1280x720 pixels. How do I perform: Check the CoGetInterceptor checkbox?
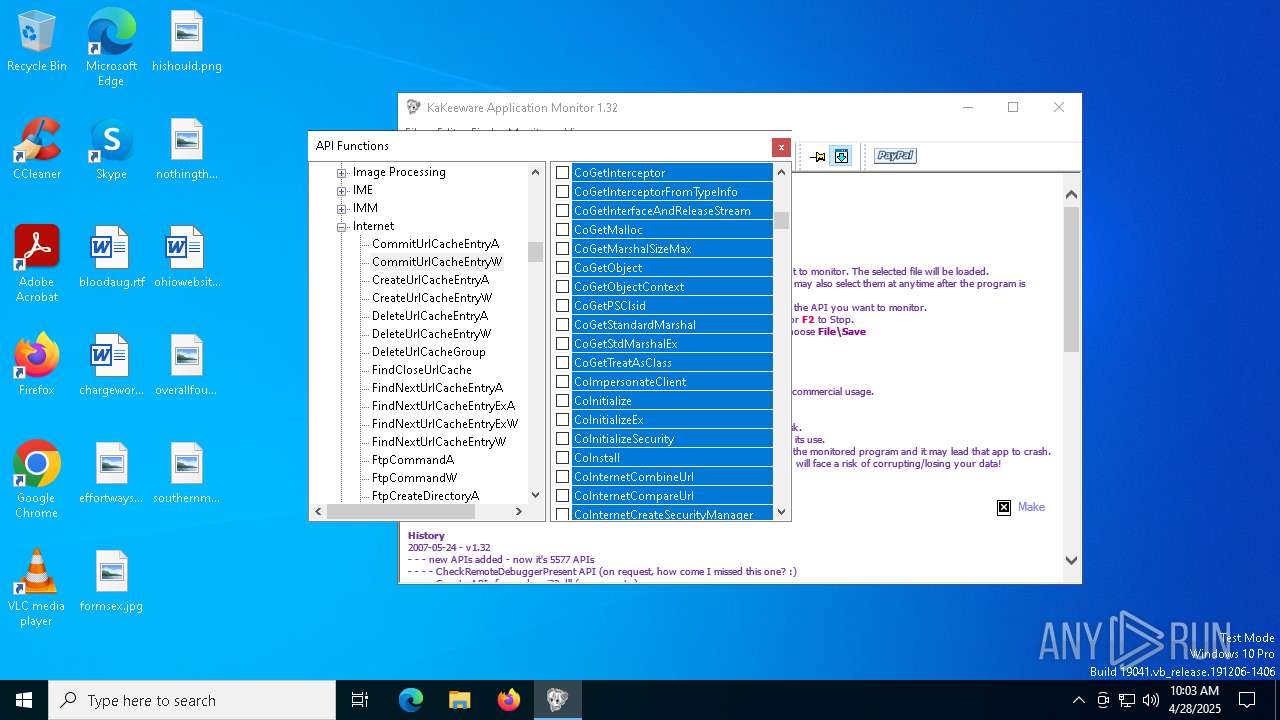point(562,173)
